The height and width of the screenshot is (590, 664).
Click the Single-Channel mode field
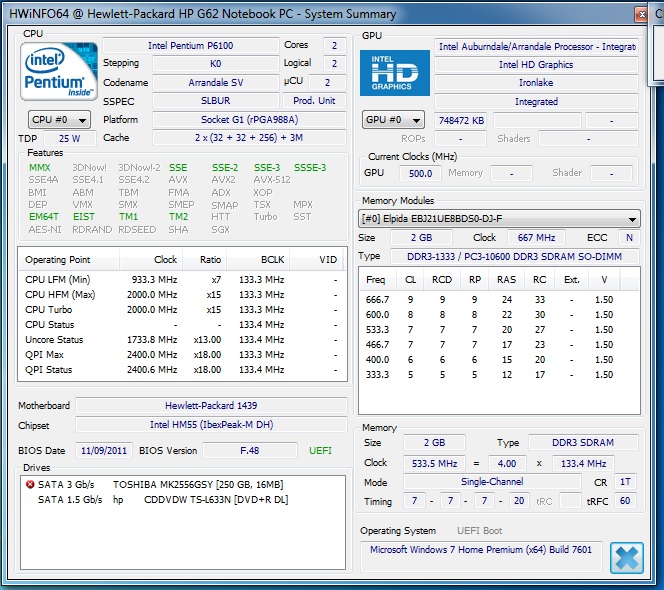[492, 482]
